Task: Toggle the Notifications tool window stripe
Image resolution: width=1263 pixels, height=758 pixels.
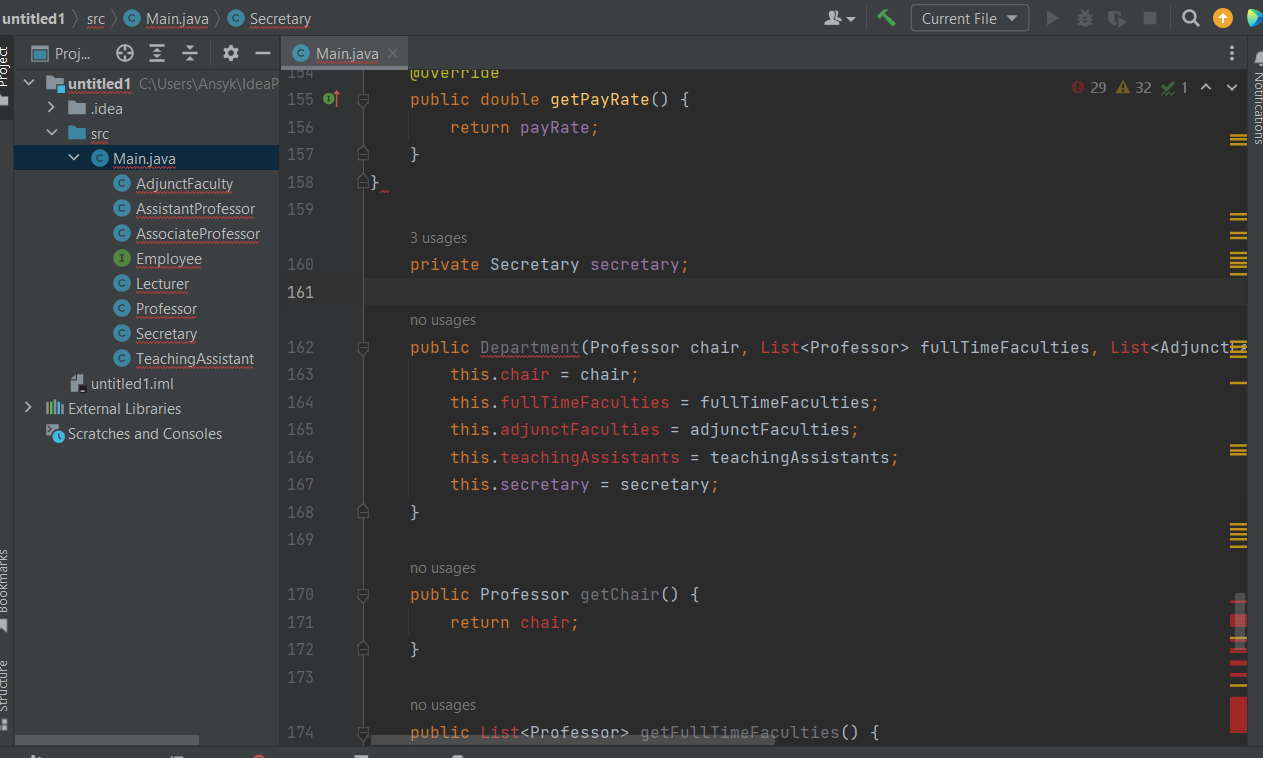Action: (x=1256, y=108)
